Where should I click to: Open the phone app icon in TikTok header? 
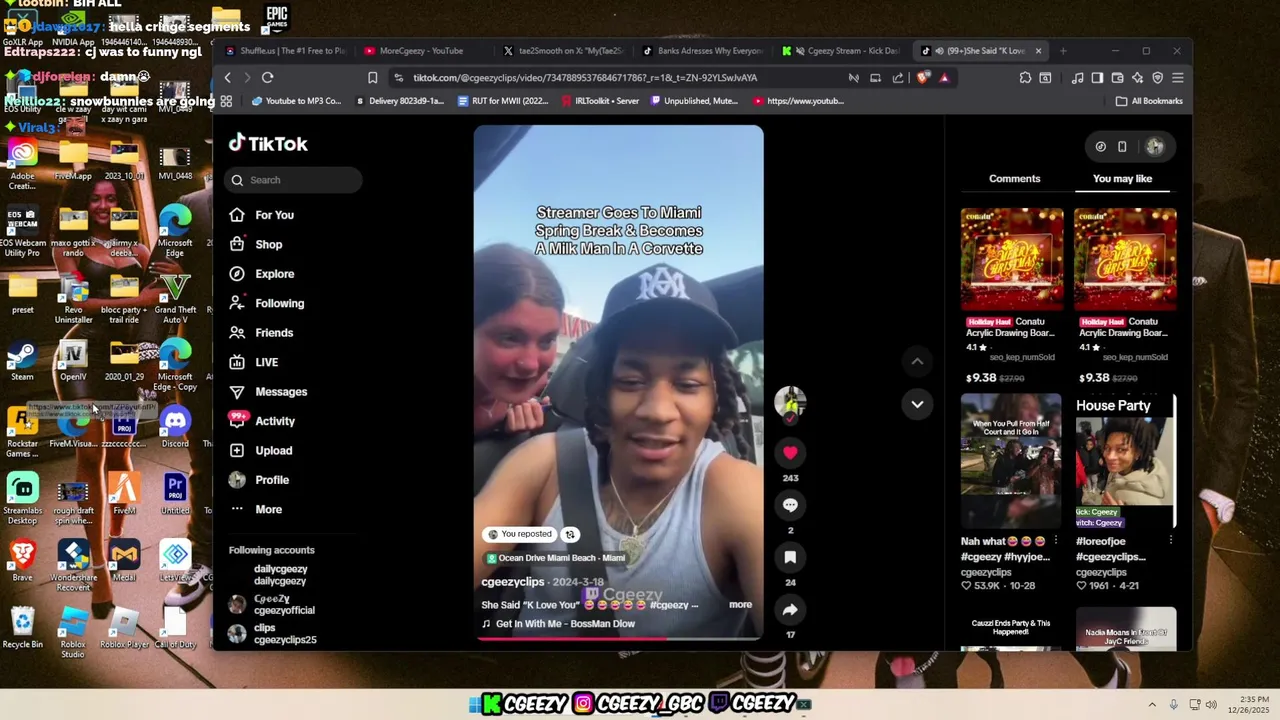pos(1122,147)
